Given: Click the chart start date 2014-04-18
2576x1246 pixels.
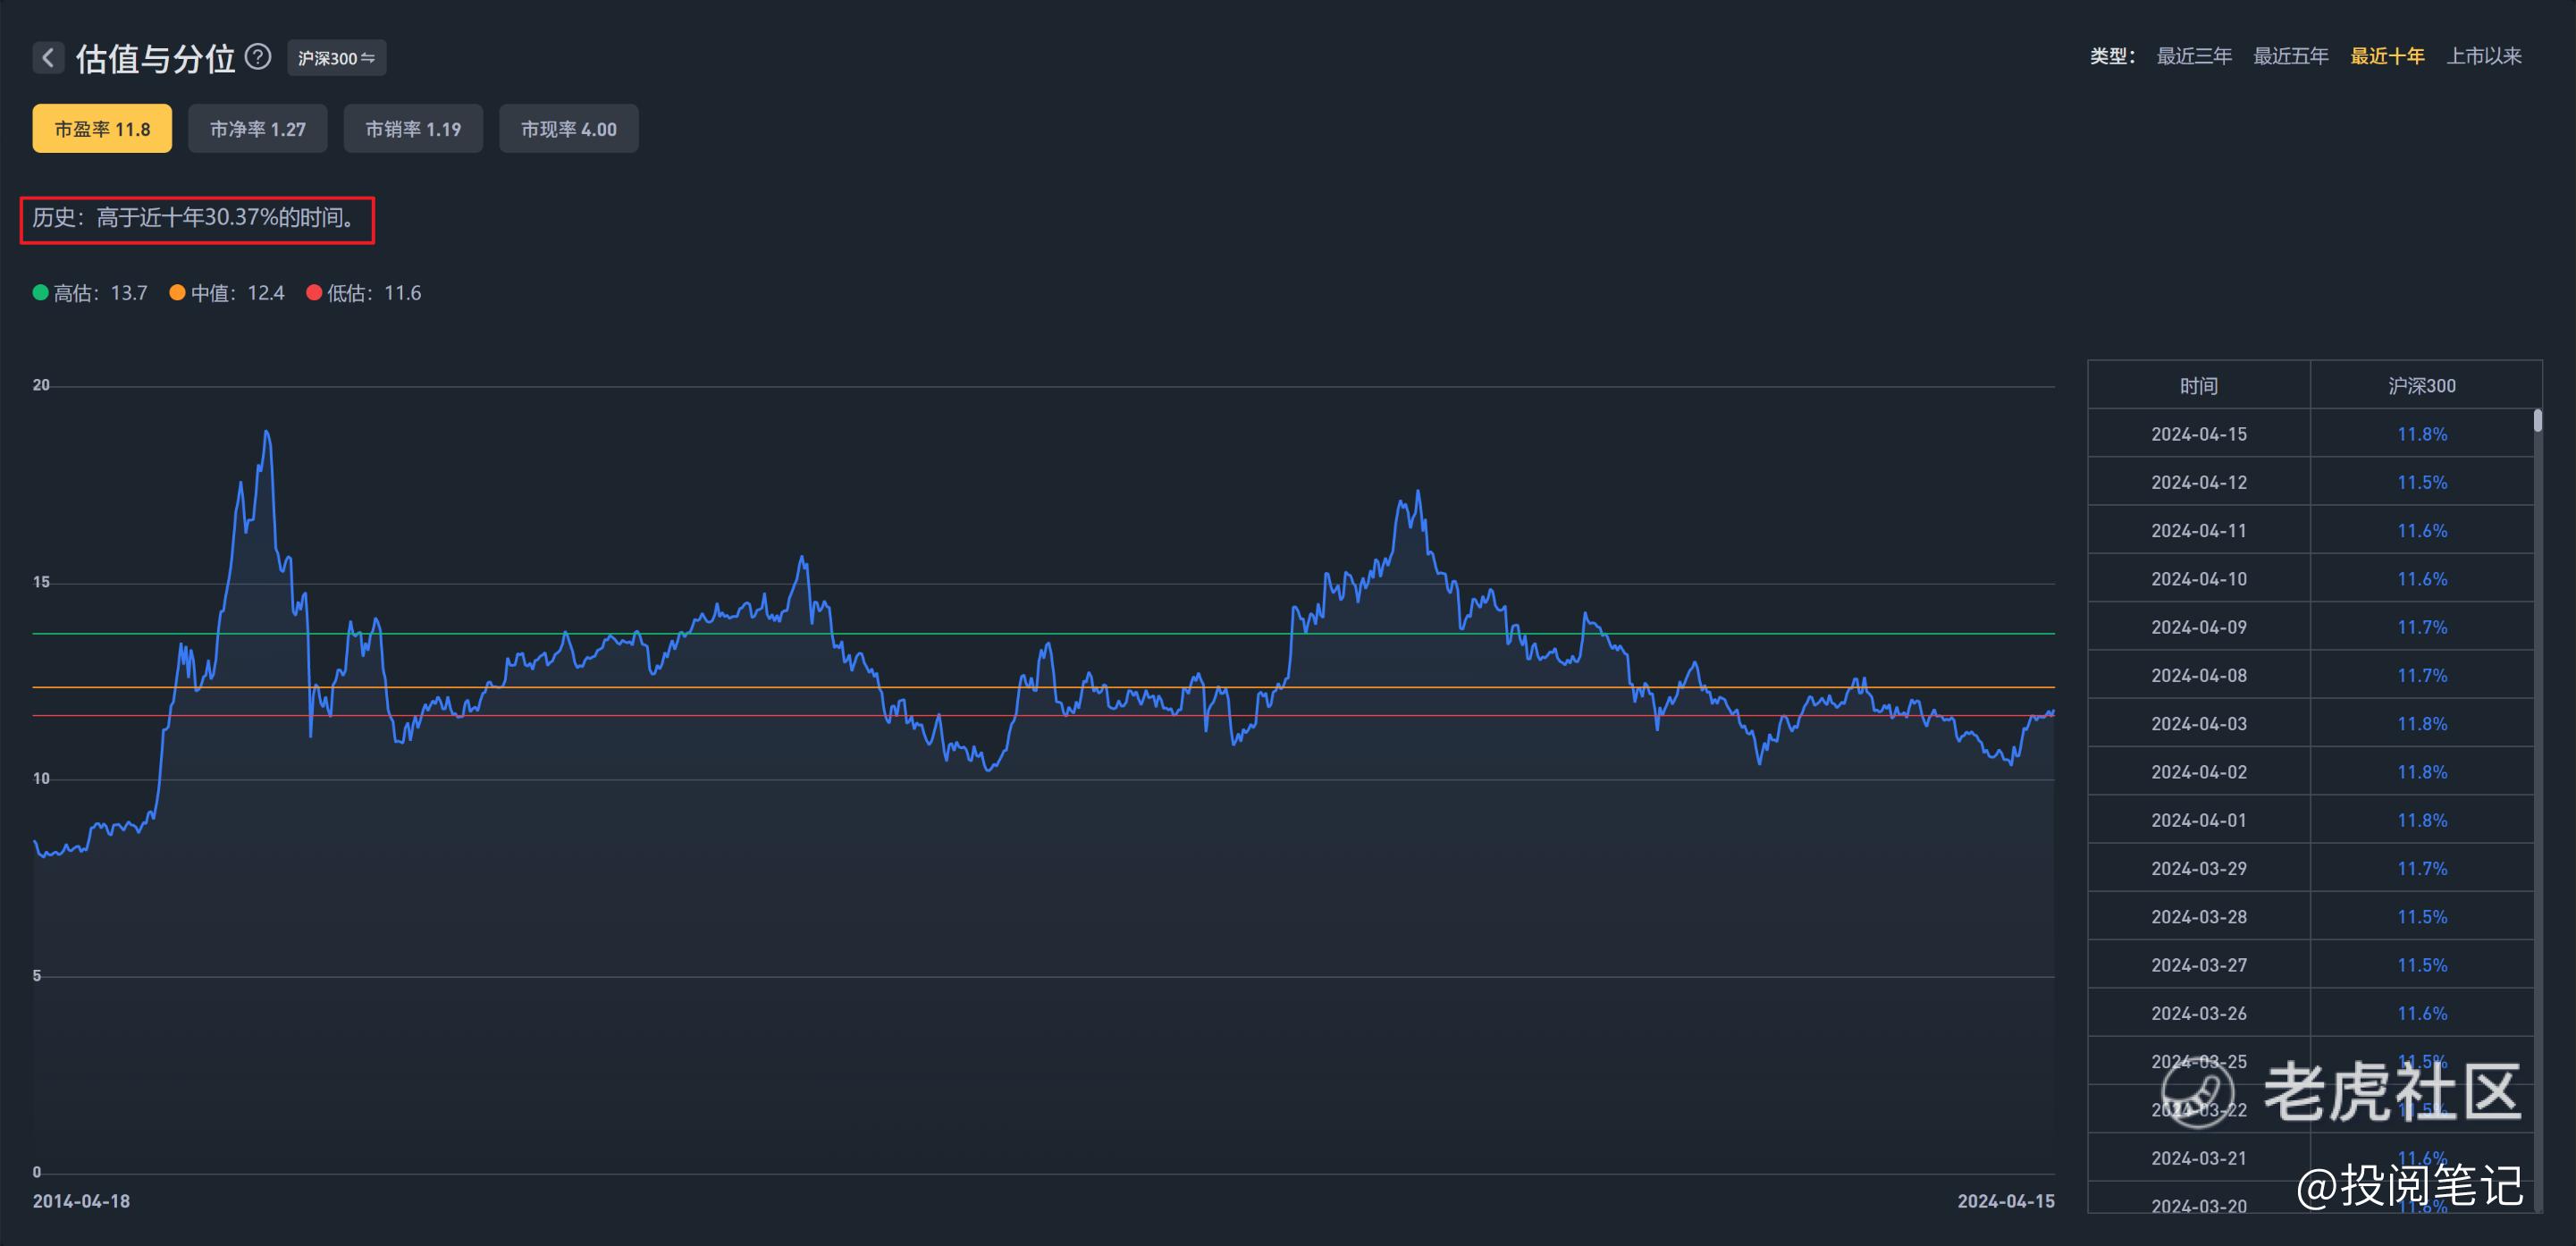Looking at the screenshot, I should click(x=81, y=1201).
